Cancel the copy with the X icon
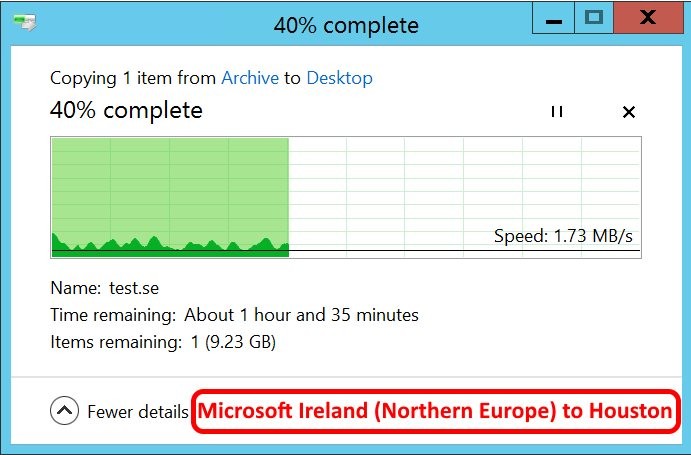 pyautogui.click(x=629, y=112)
